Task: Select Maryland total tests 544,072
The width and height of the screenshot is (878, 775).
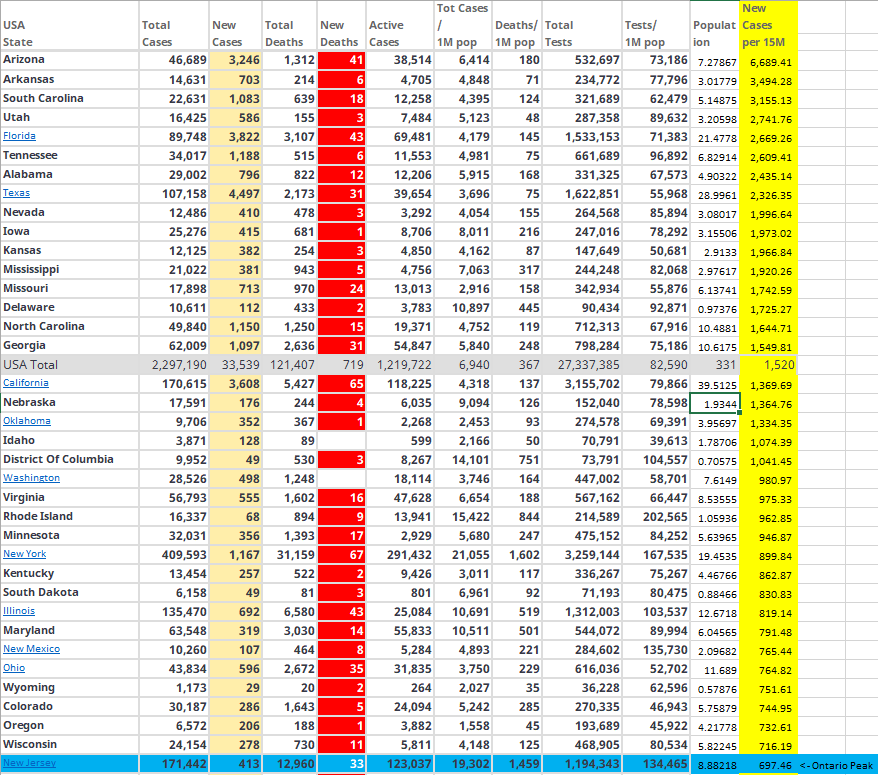Action: coord(582,631)
